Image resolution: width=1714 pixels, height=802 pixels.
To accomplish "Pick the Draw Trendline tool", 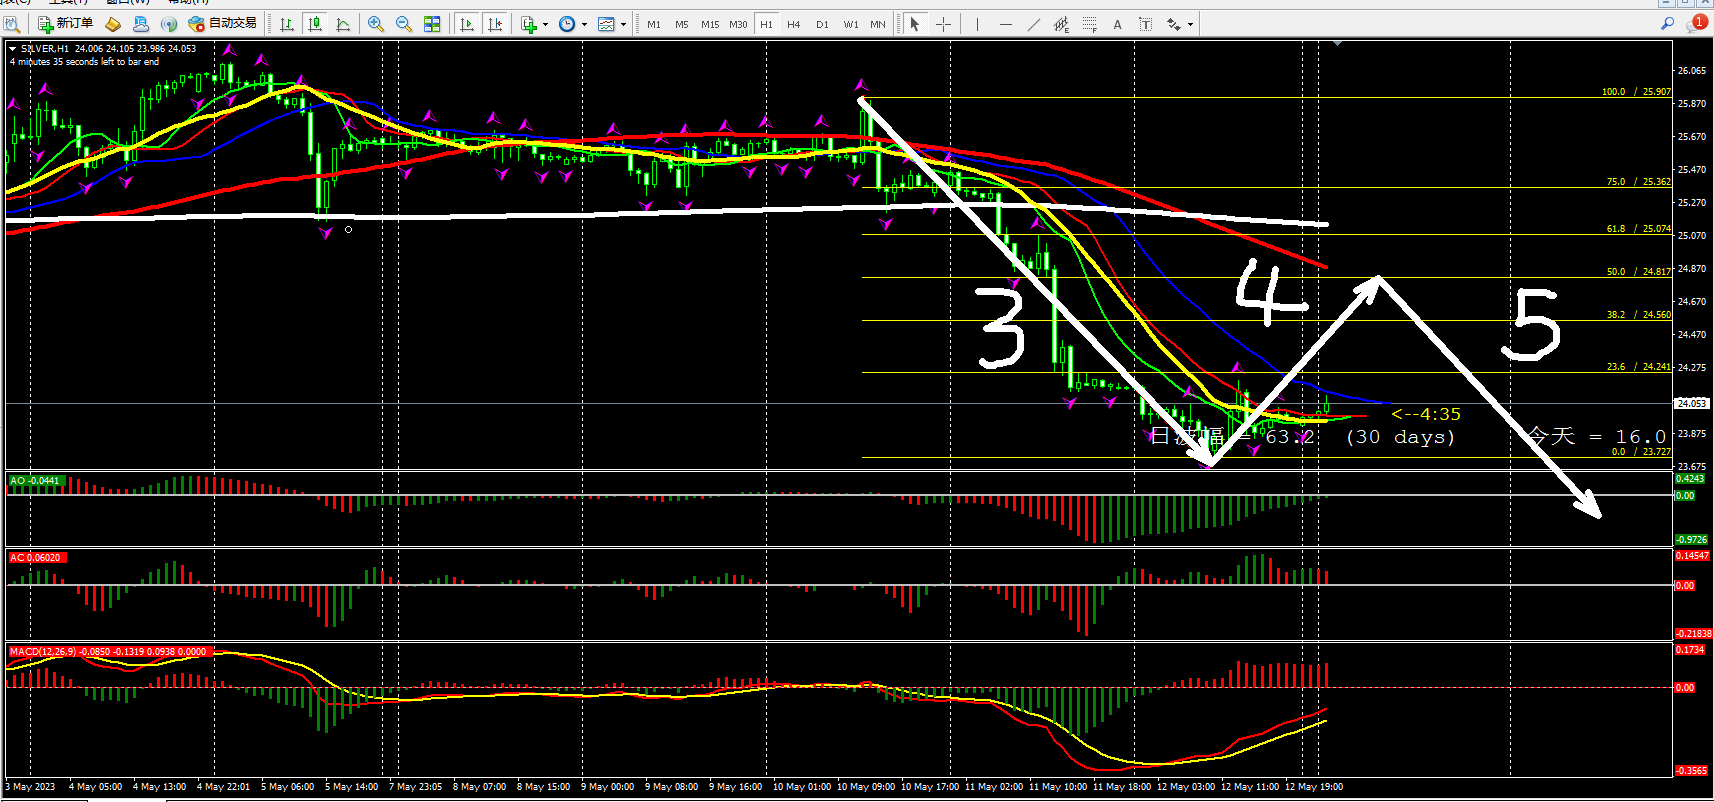I will pos(1033,24).
